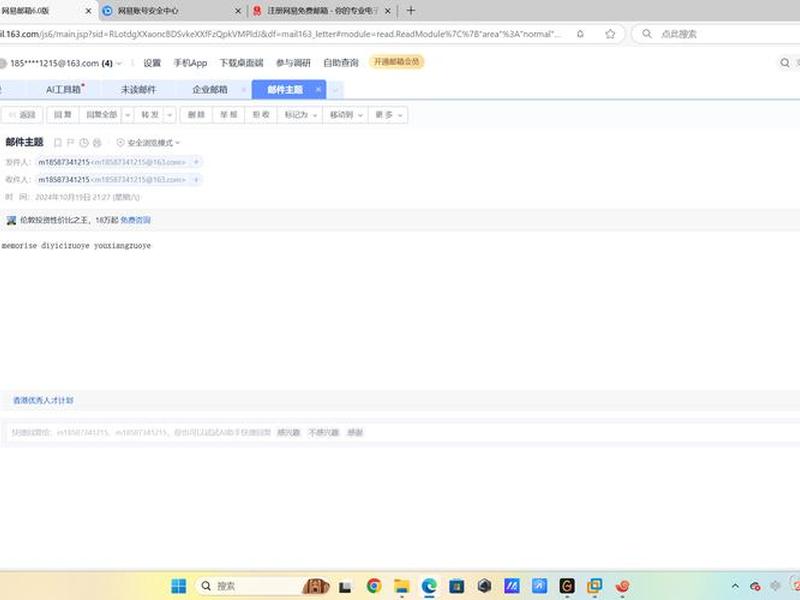Click the clock reminder icon next to subject
This screenshot has height=600, width=800.
pyautogui.click(x=84, y=143)
